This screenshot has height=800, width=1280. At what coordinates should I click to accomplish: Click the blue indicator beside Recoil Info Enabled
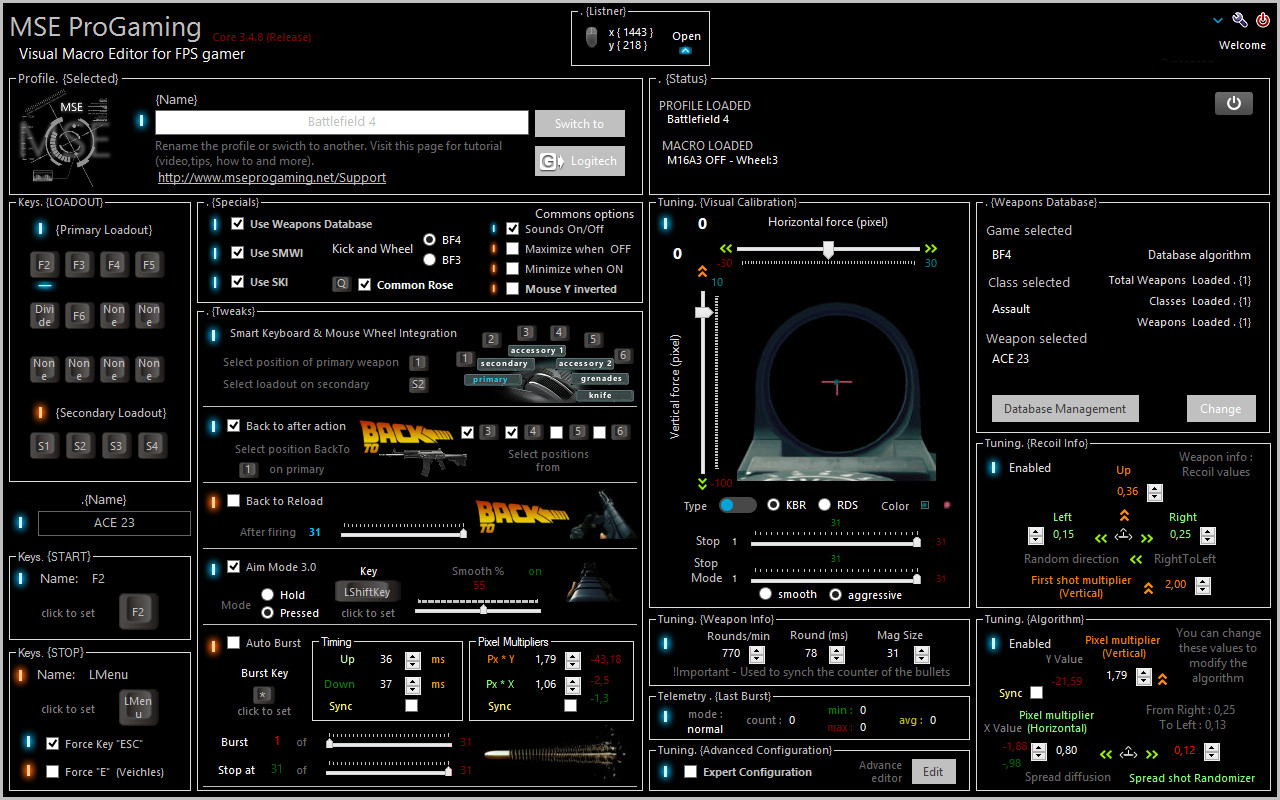[x=993, y=467]
